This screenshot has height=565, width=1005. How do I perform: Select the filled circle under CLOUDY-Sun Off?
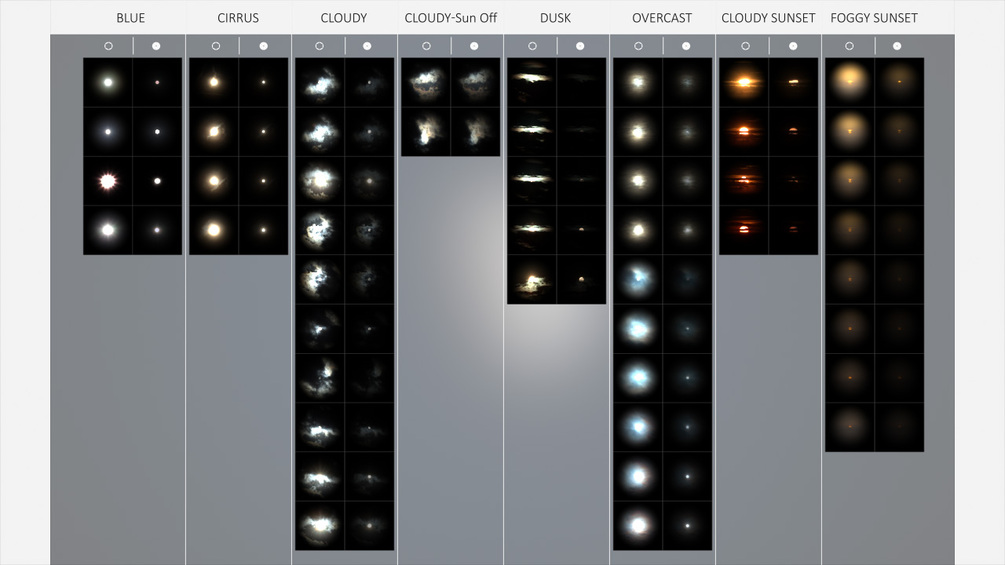point(474,46)
